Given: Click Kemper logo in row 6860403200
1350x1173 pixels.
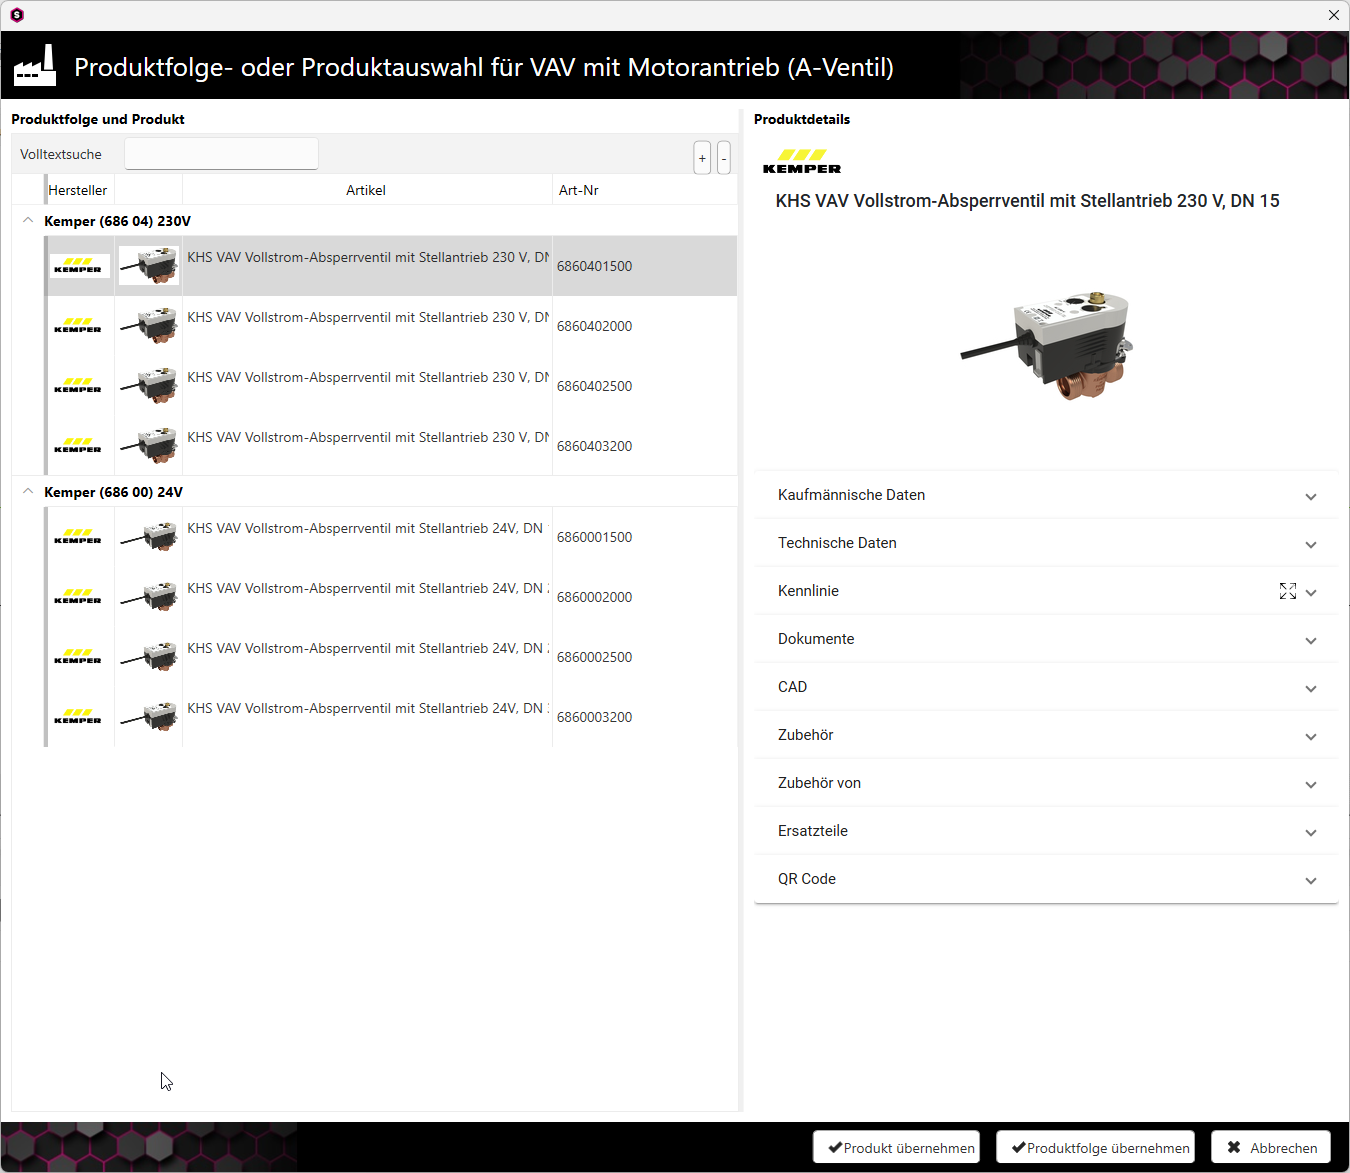Looking at the screenshot, I should click(x=79, y=446).
